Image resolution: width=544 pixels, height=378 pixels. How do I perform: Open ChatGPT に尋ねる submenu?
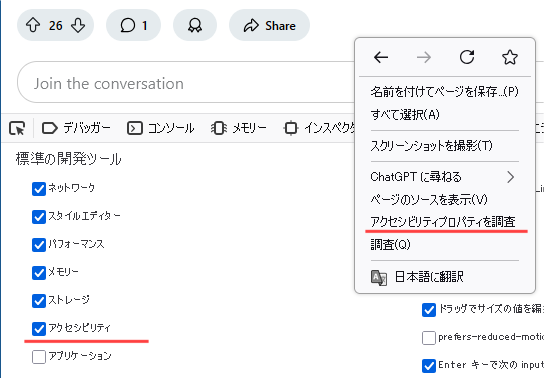(x=445, y=177)
